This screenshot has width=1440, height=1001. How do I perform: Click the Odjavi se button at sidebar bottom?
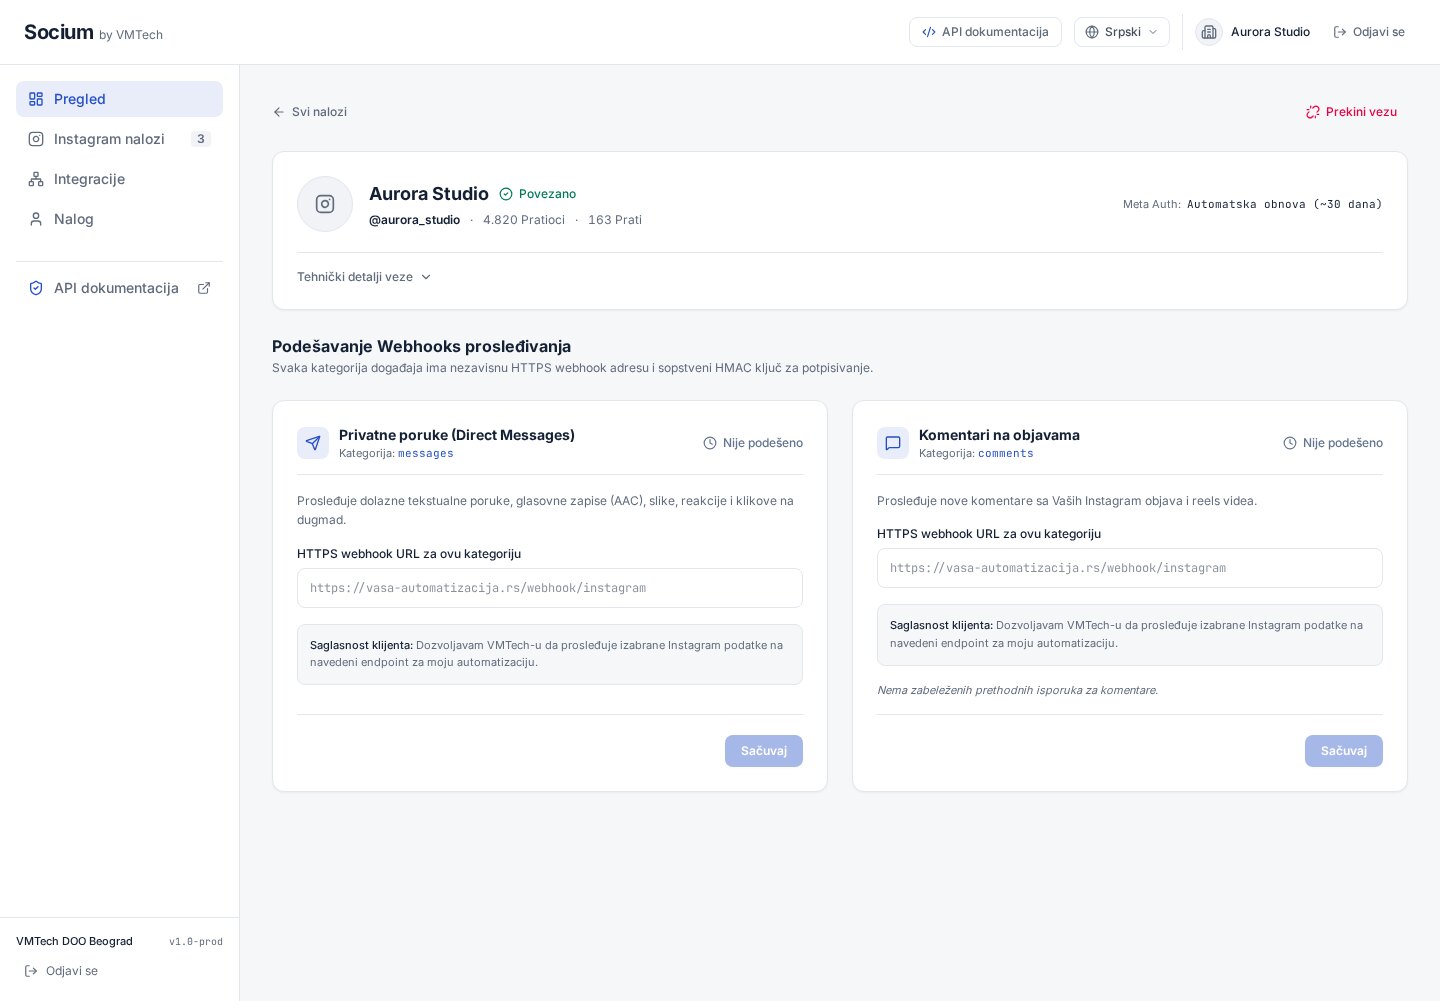pyautogui.click(x=61, y=971)
